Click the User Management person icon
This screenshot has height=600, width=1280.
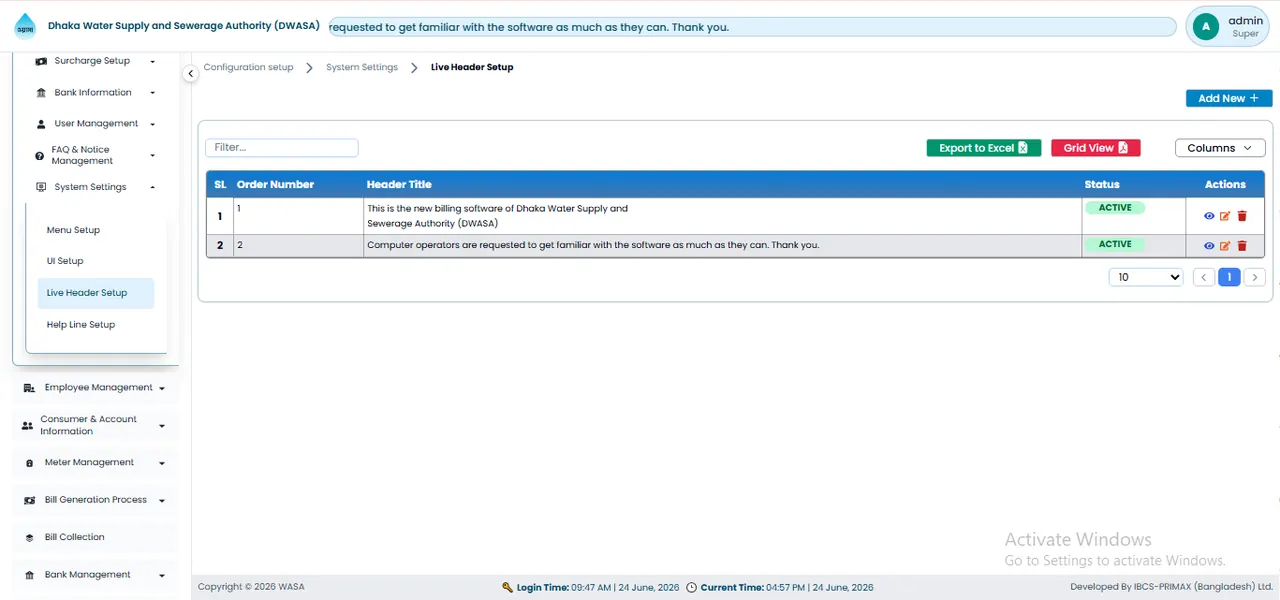41,124
